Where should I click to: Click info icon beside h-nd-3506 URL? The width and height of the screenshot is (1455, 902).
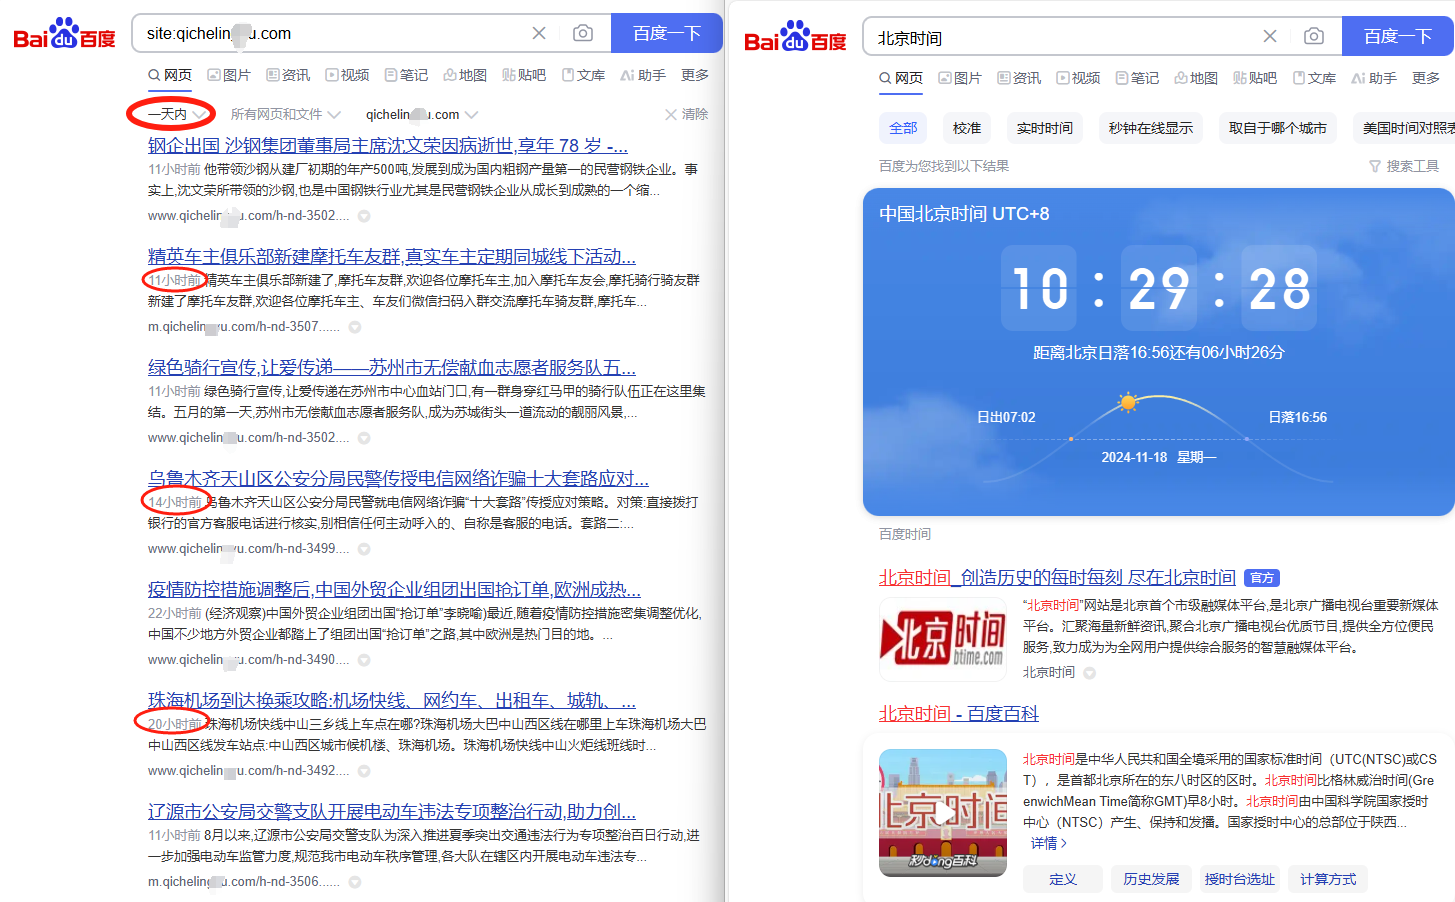click(x=355, y=882)
